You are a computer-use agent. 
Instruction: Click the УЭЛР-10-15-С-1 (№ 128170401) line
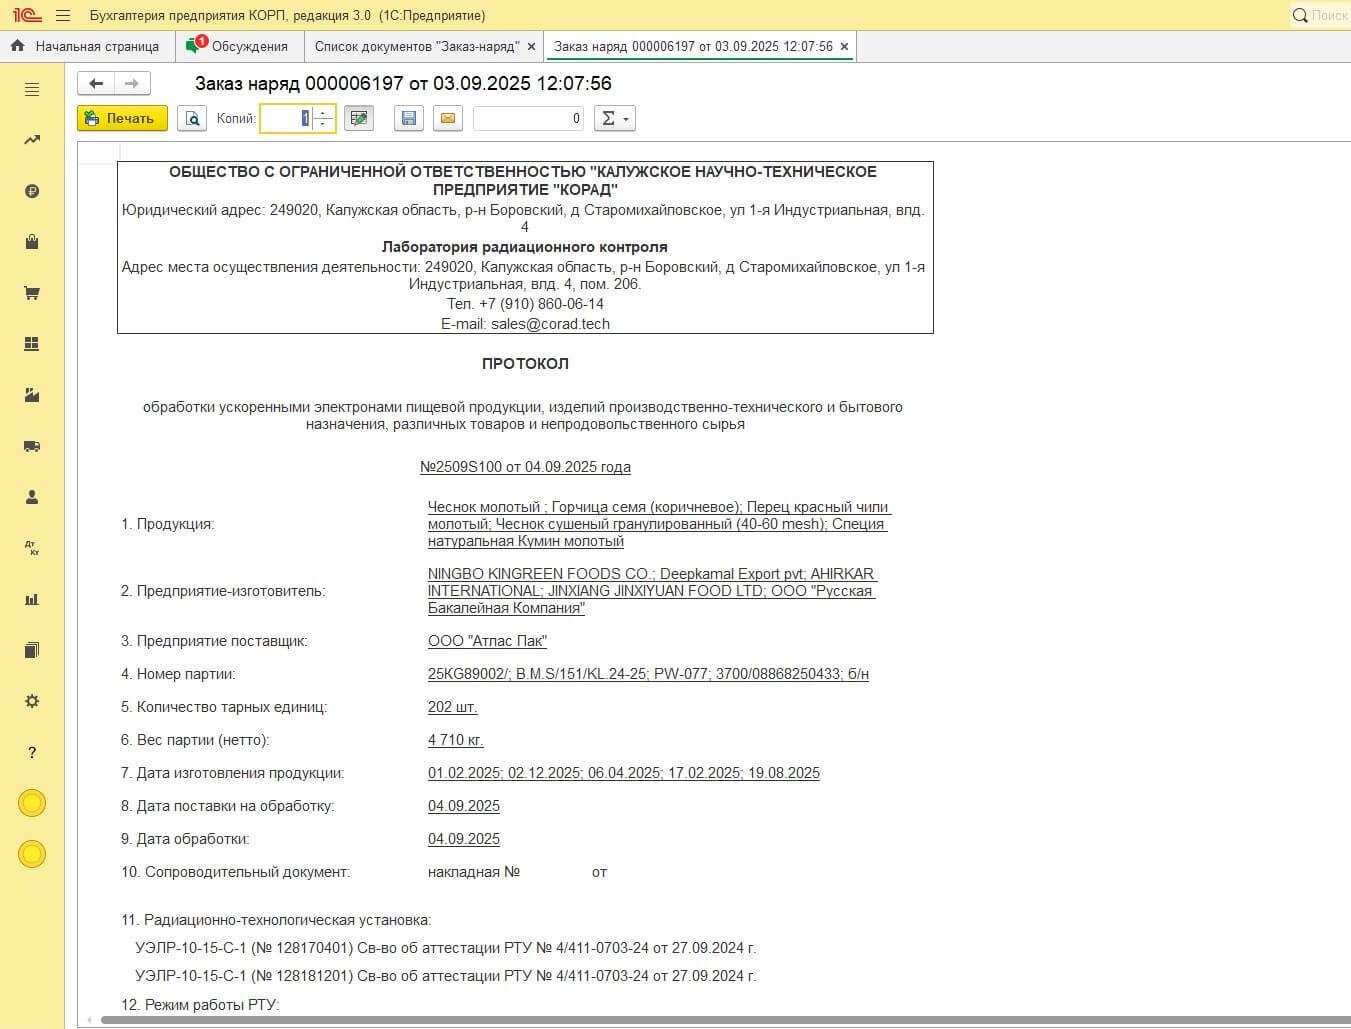point(446,948)
